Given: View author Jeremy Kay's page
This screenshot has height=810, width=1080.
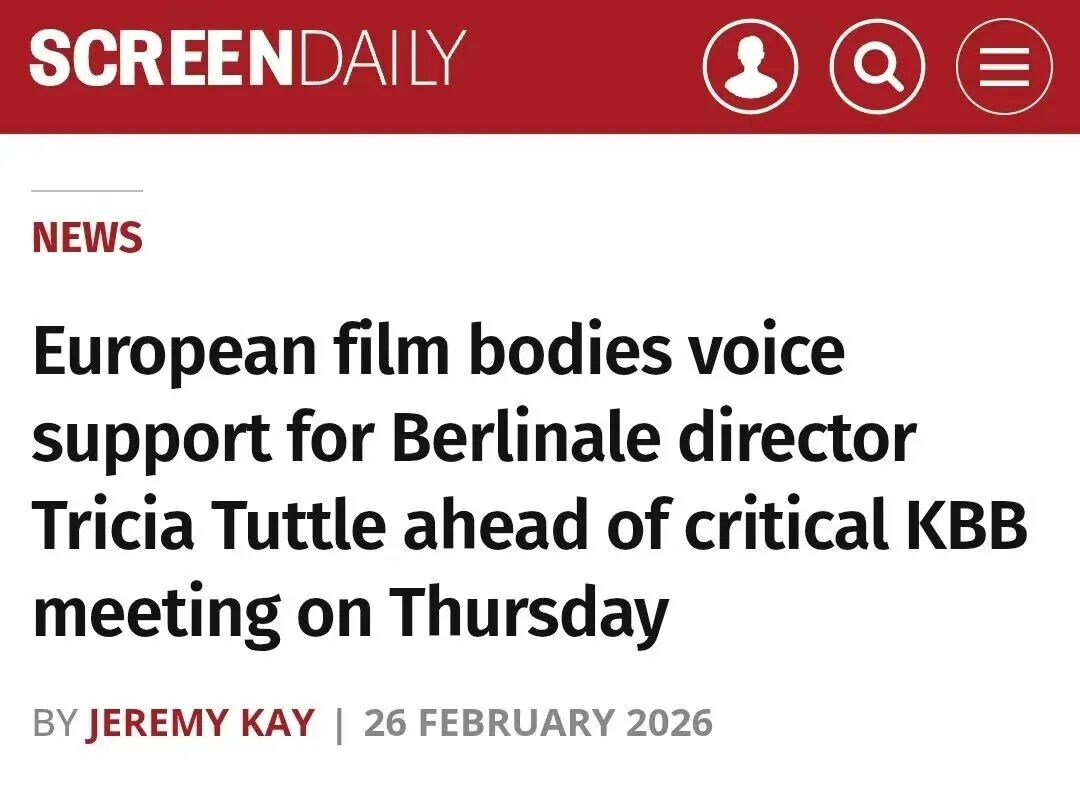Looking at the screenshot, I should [201, 722].
